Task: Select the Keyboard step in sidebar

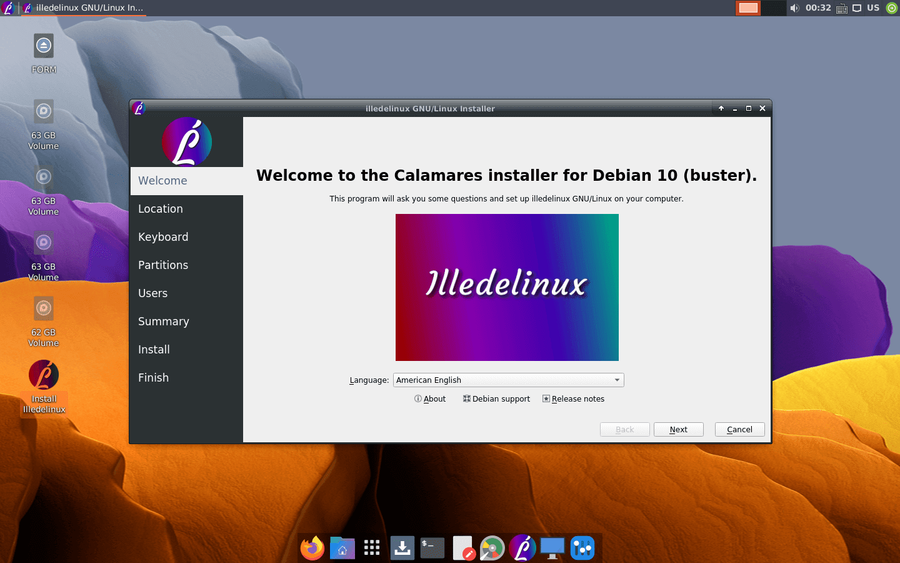Action: (x=163, y=237)
